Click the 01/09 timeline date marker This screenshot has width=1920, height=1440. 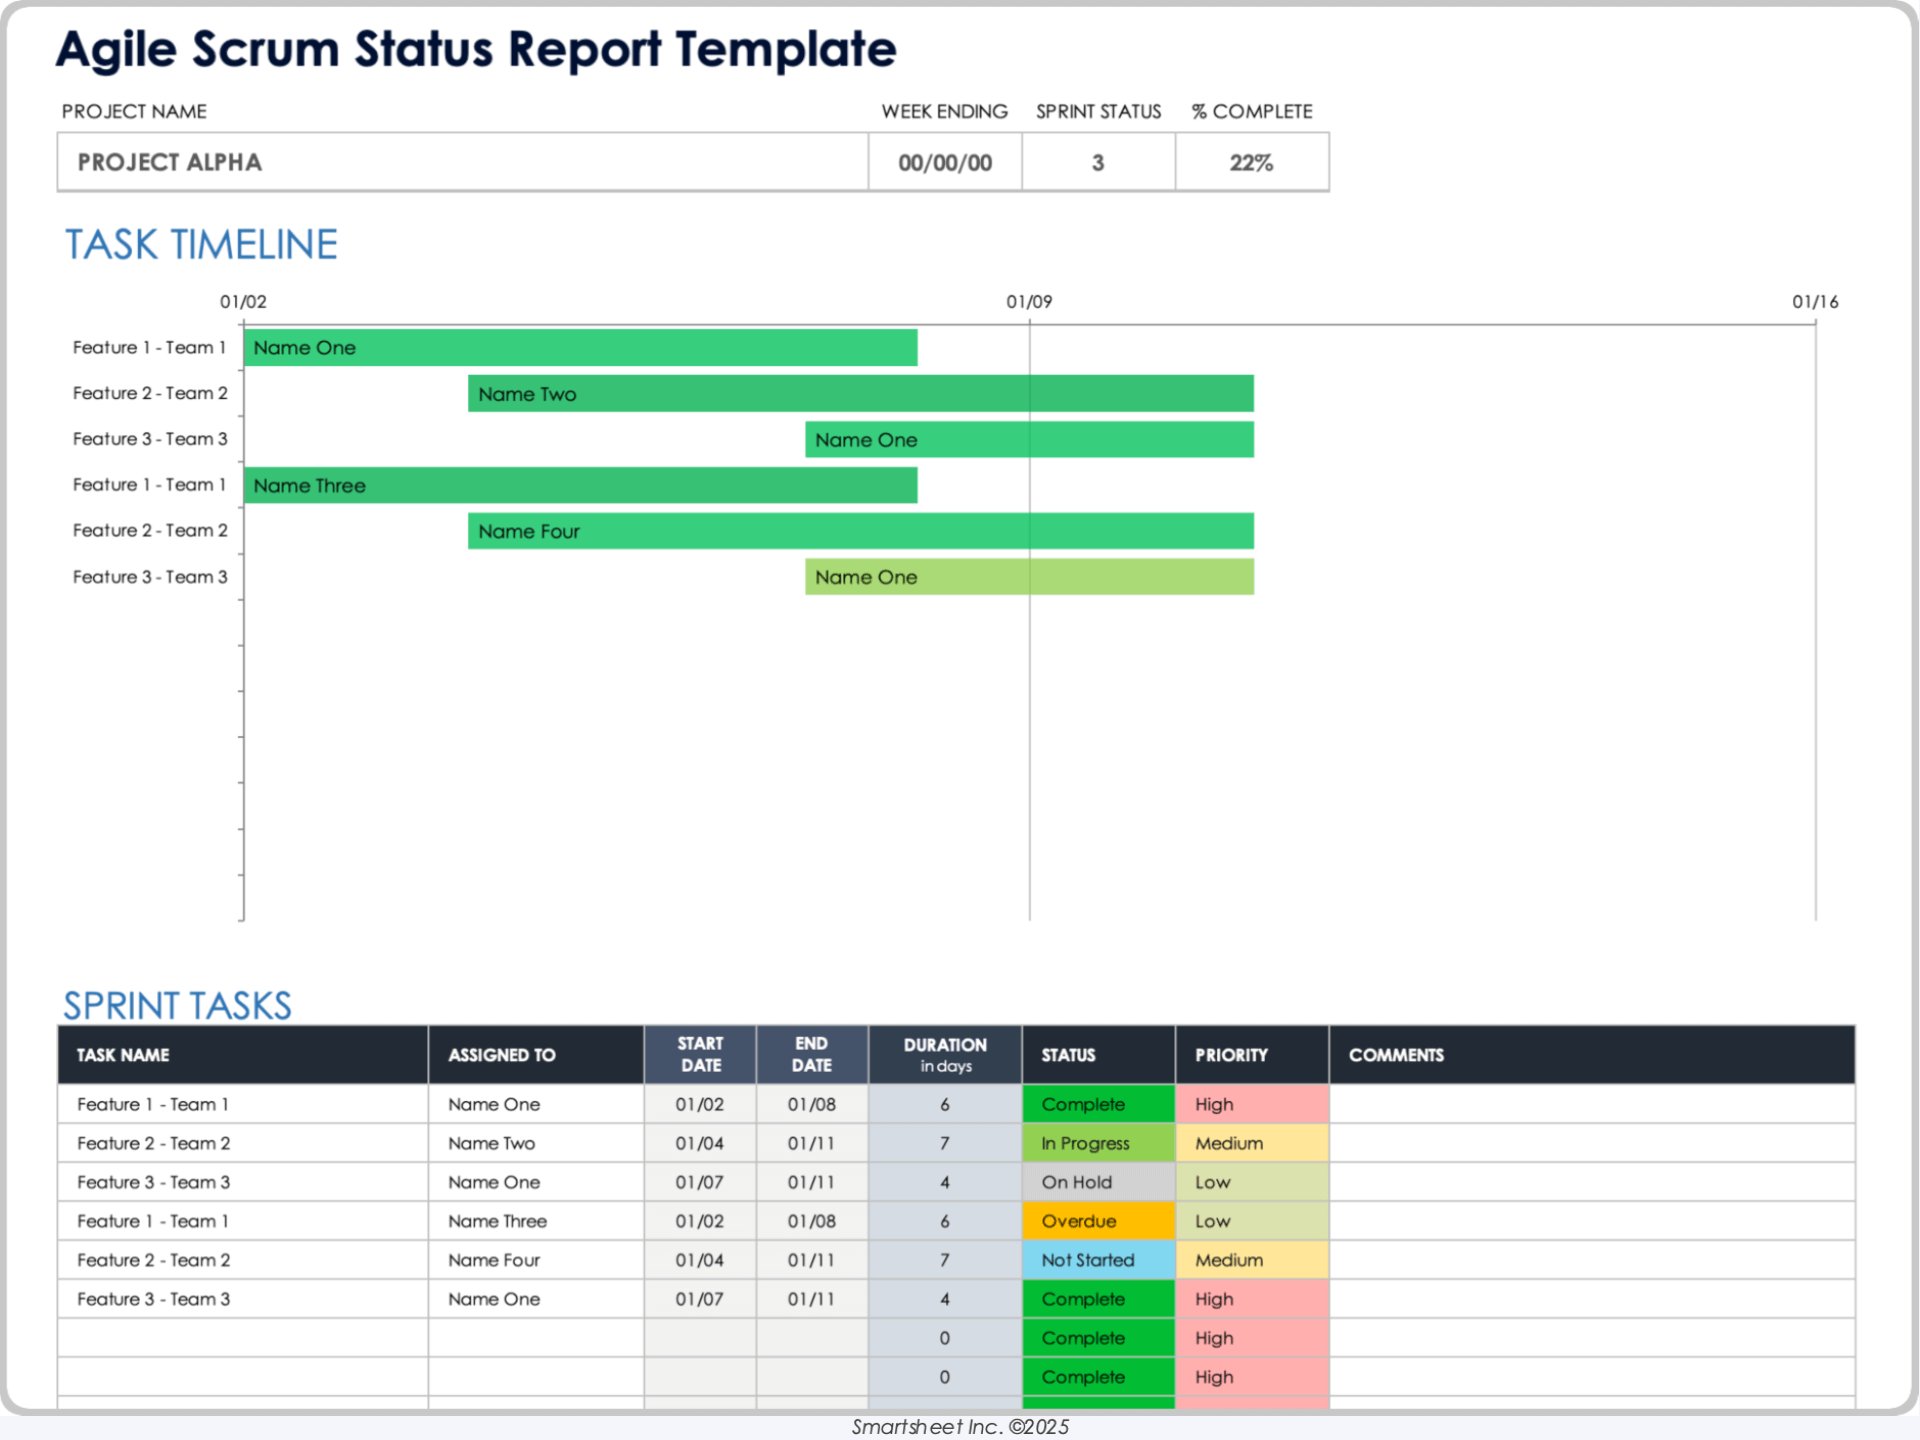coord(1029,302)
